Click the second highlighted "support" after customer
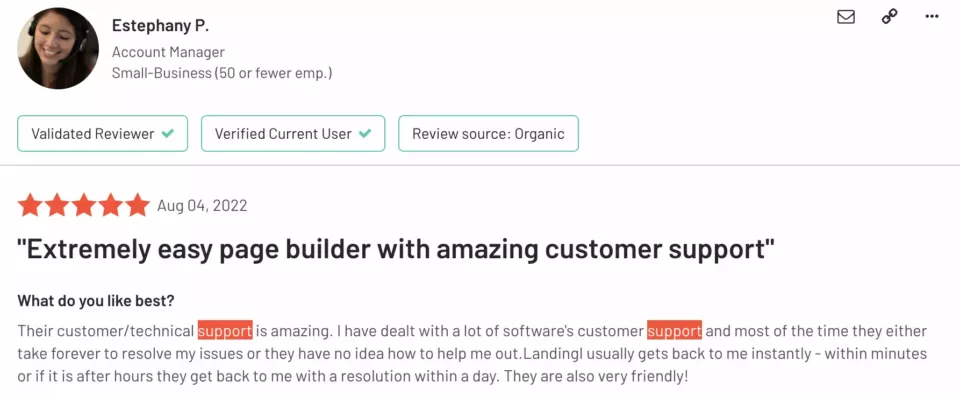Image resolution: width=960 pixels, height=396 pixels. 674,331
